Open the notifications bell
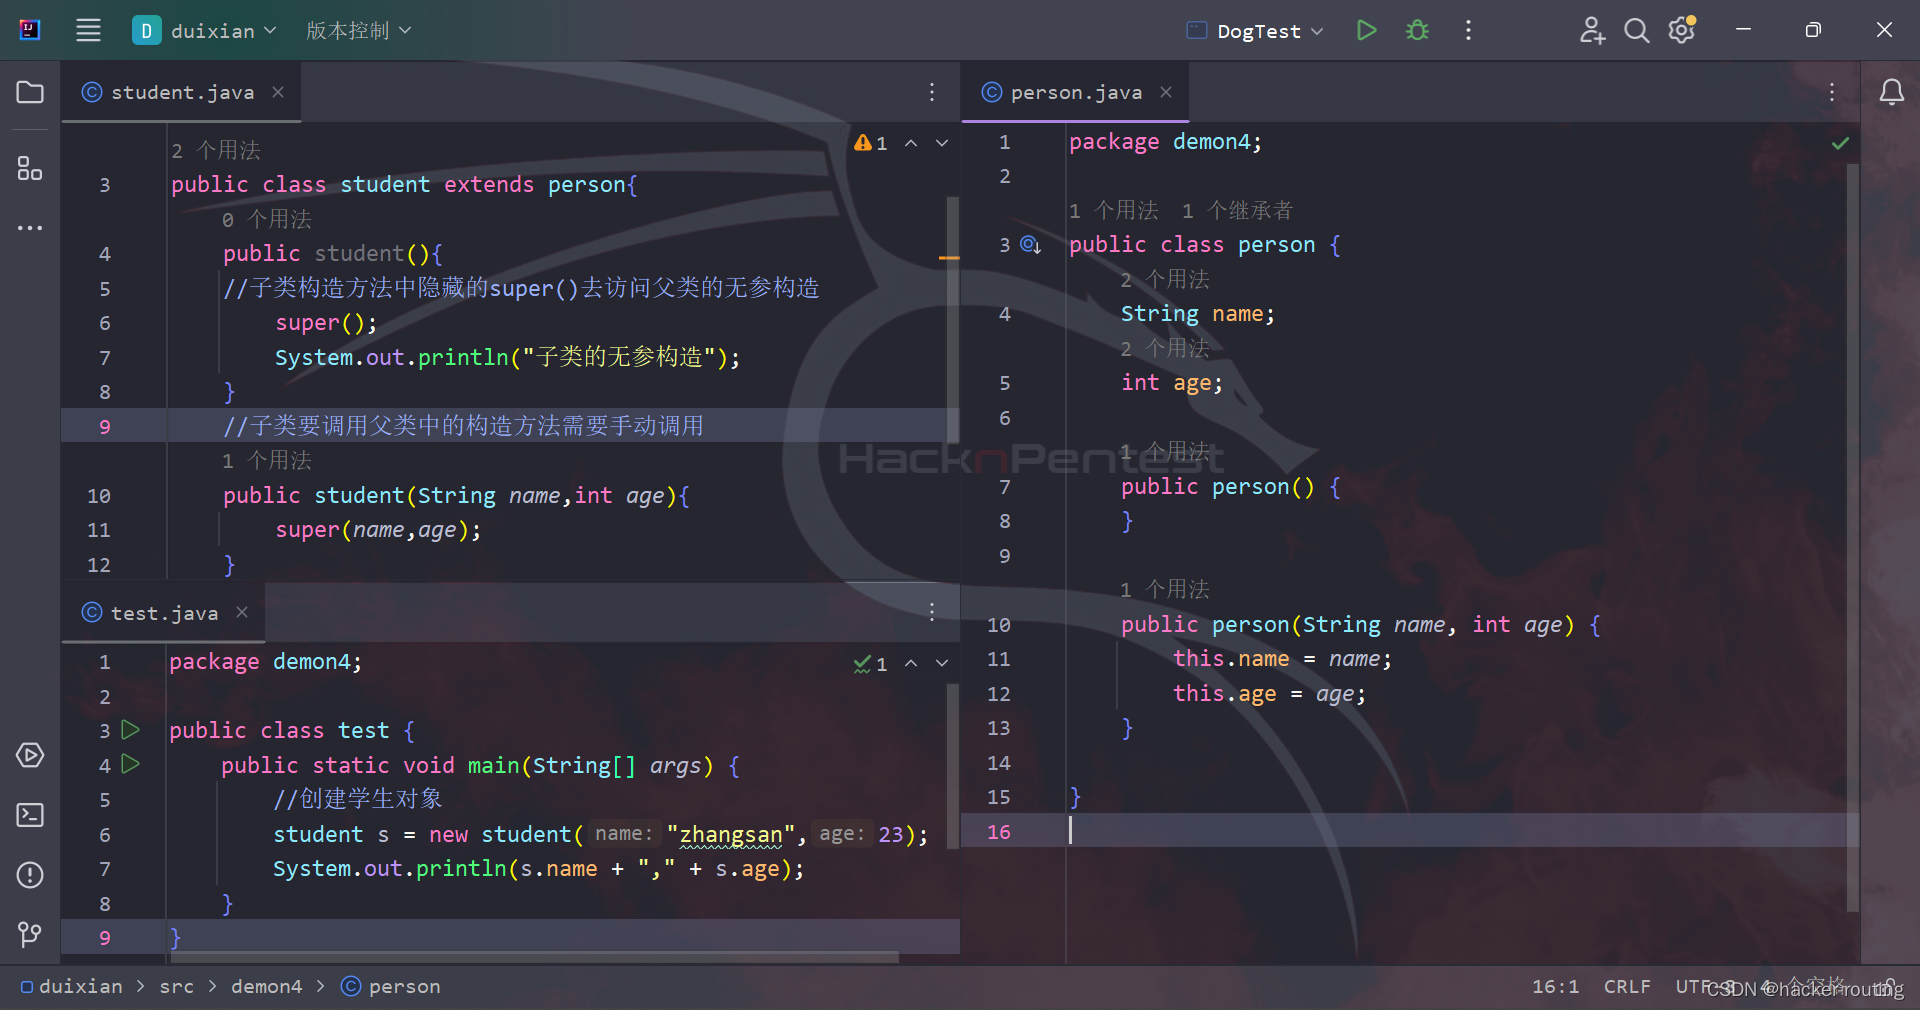The width and height of the screenshot is (1920, 1010). click(1893, 92)
